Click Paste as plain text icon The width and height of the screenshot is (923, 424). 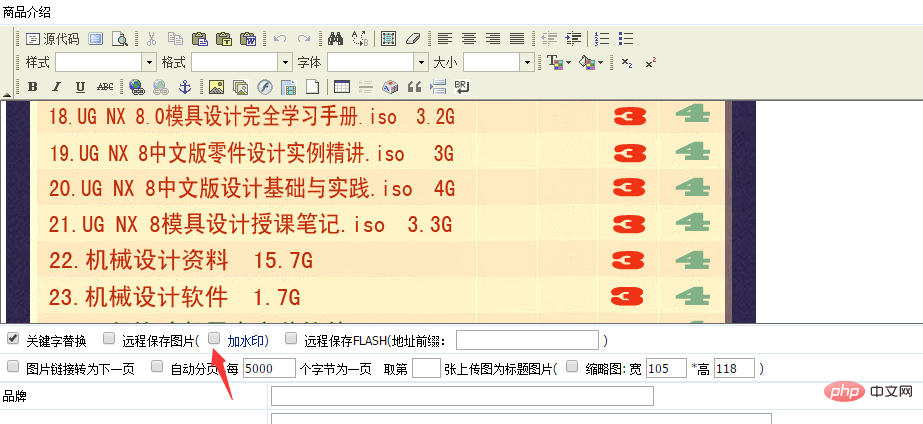(224, 39)
